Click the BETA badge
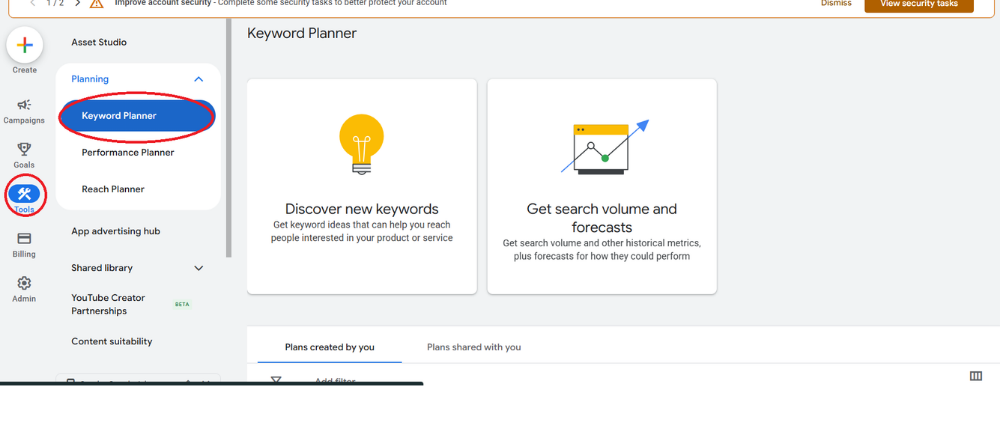1000x434 pixels. (x=182, y=305)
